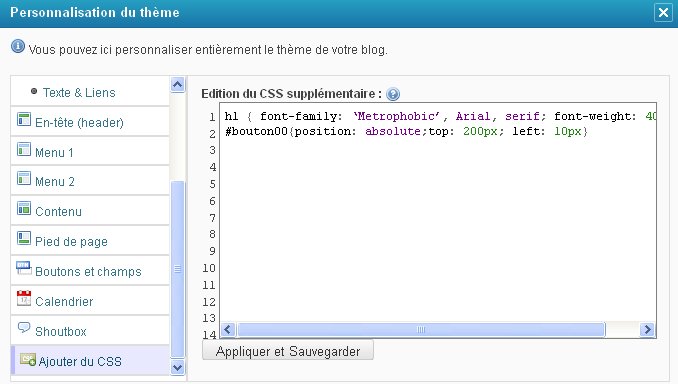Click the 'absolute' value in line 2
The image size is (678, 384).
393,131
